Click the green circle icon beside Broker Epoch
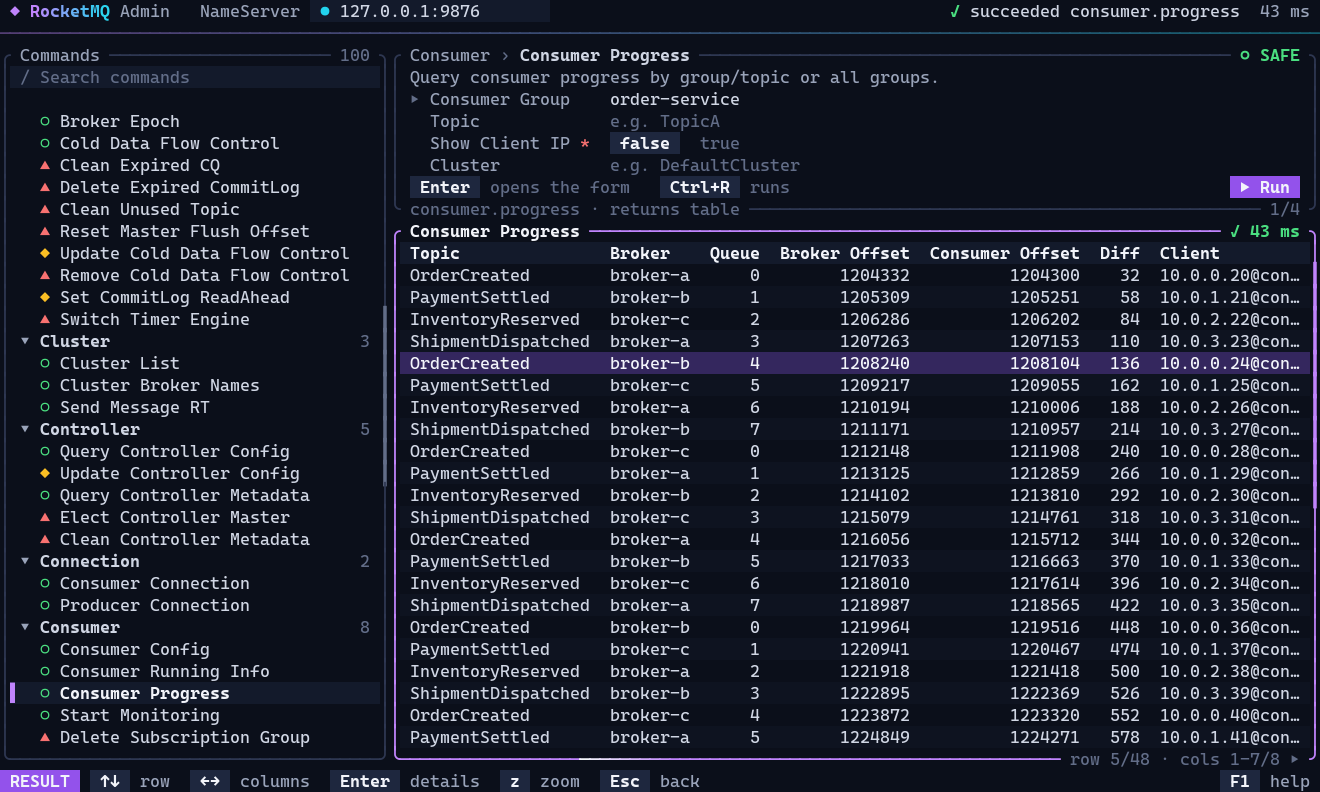 click(45, 122)
